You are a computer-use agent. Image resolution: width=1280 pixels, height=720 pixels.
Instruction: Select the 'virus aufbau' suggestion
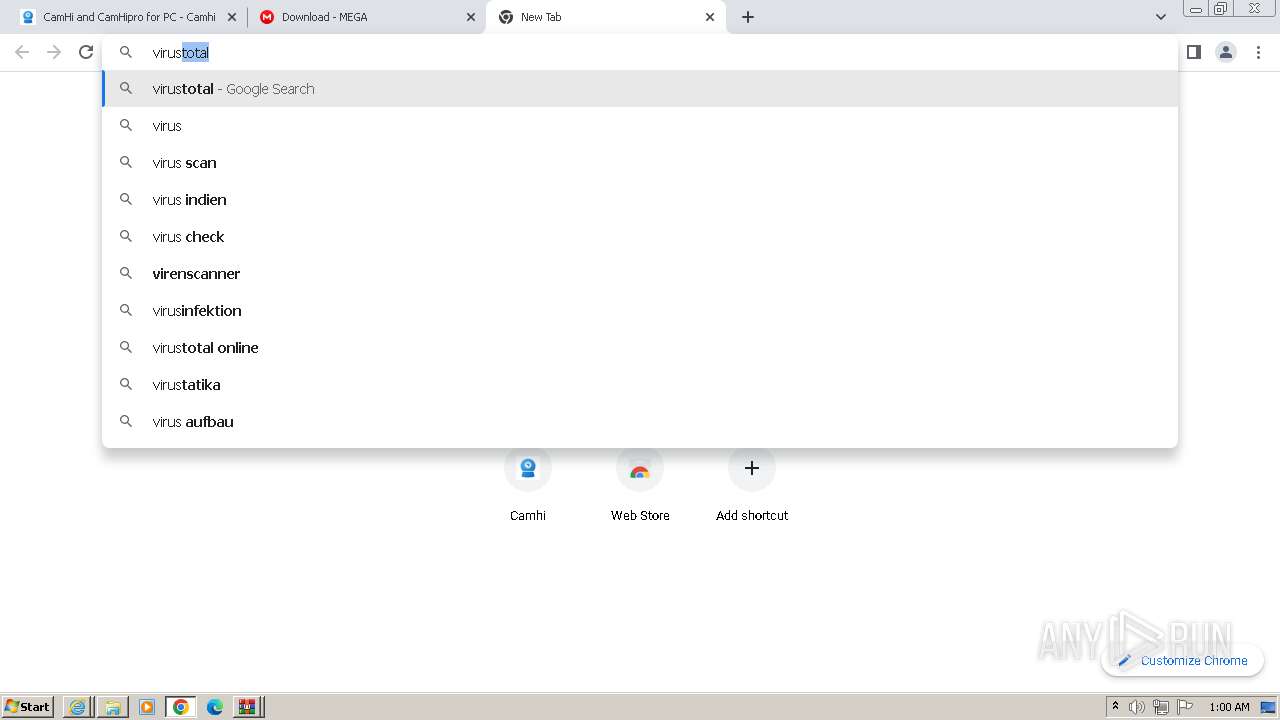[x=640, y=422]
